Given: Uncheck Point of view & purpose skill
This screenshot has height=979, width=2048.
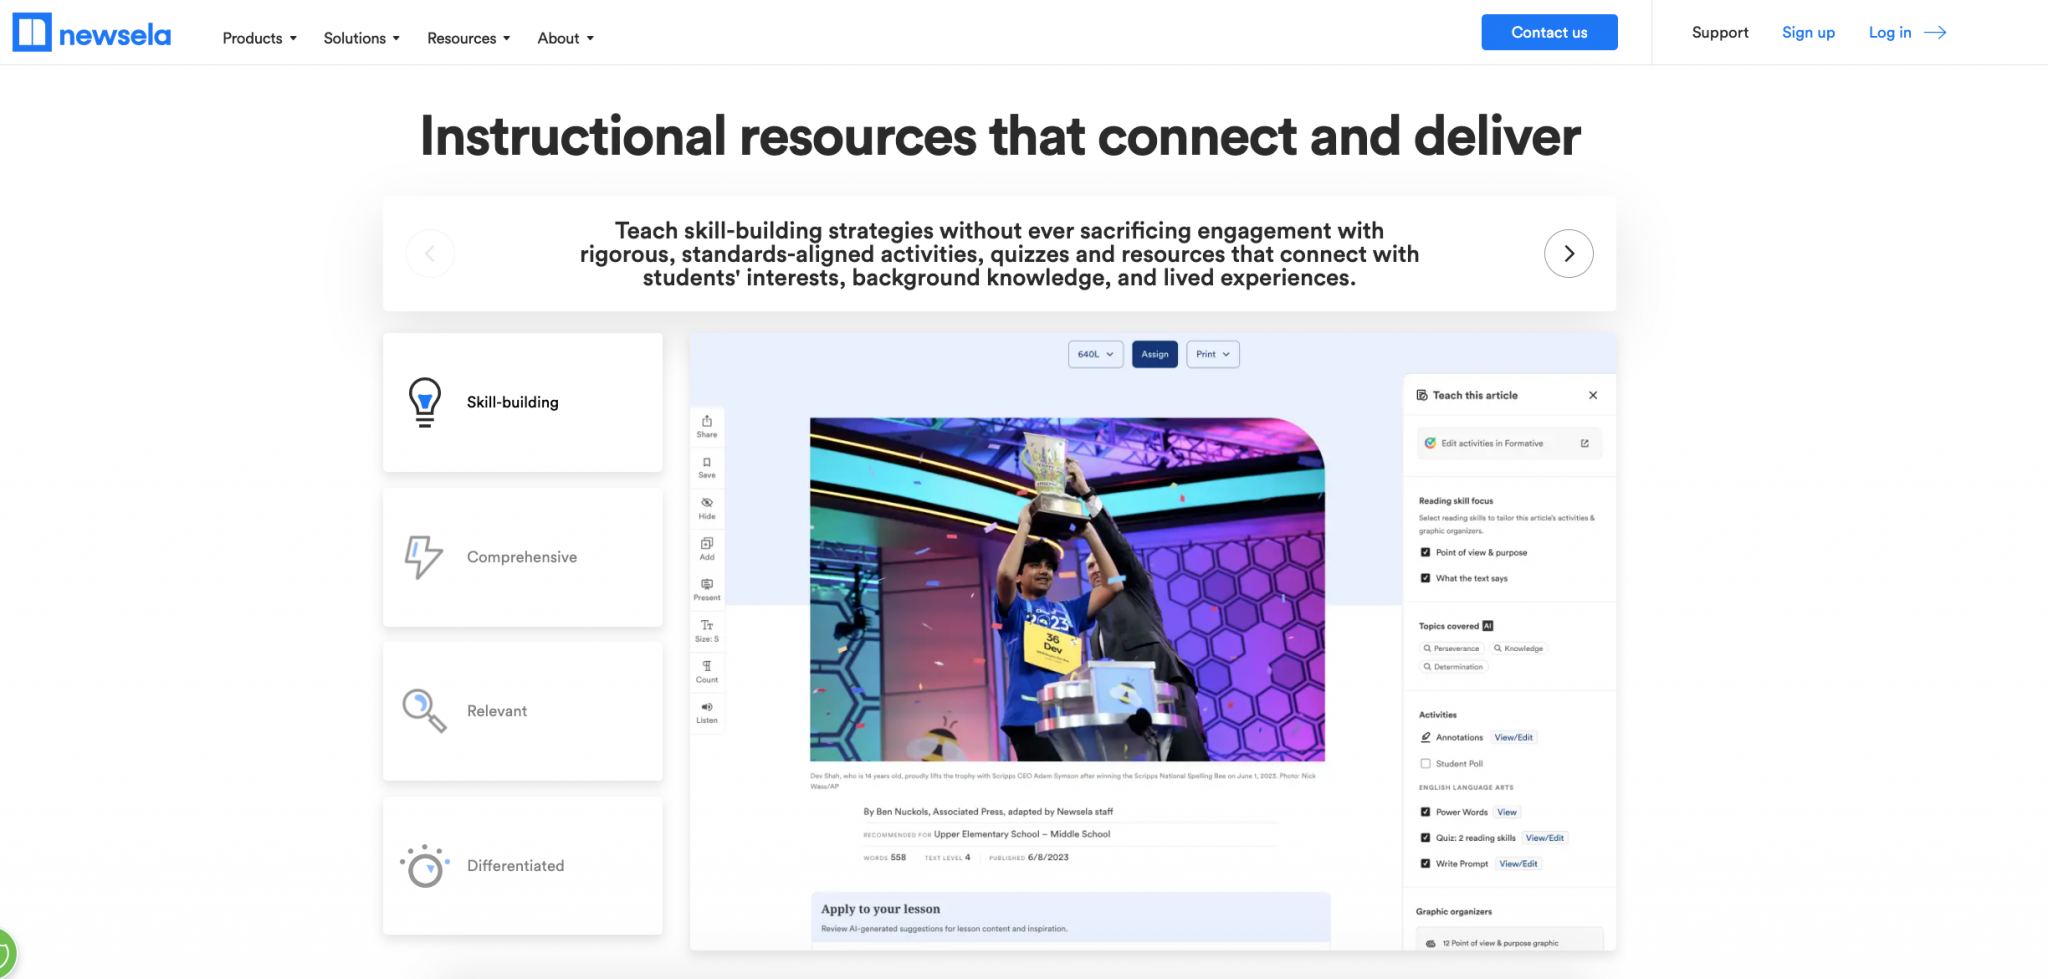Looking at the screenshot, I should [1425, 552].
